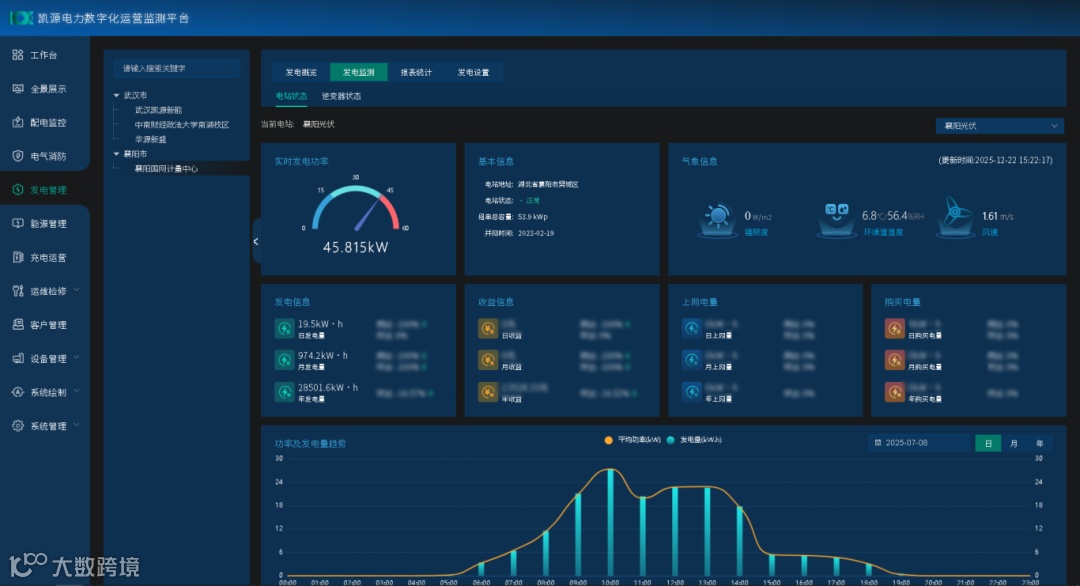This screenshot has width=1080, height=586.
Task: Click the 客户管理 icon in the sidebar
Action: coord(18,324)
